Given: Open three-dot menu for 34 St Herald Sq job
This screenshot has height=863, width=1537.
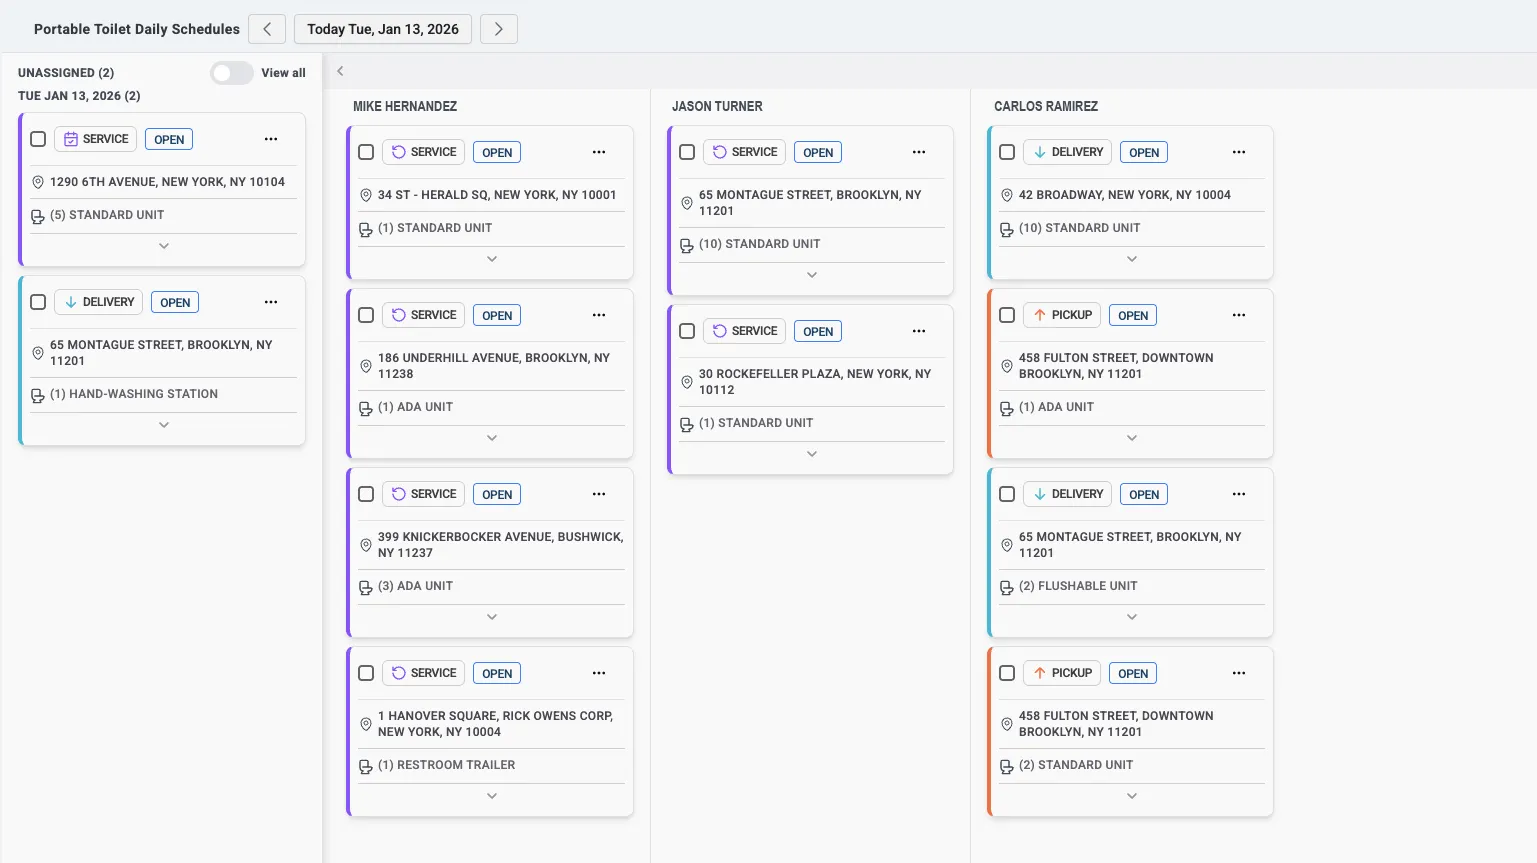Looking at the screenshot, I should coord(599,152).
